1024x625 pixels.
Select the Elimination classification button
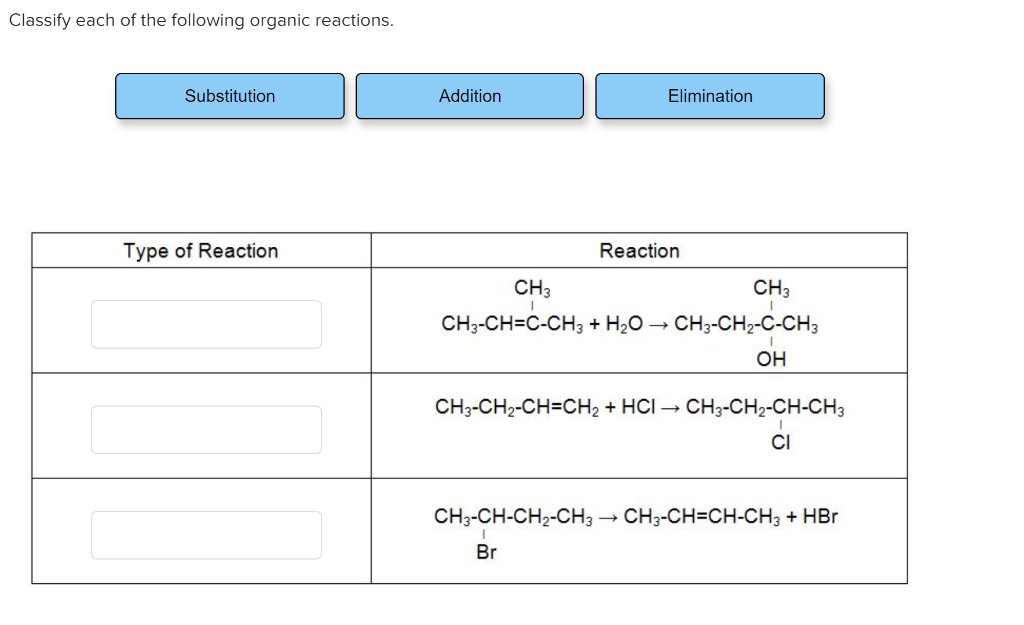click(x=710, y=96)
